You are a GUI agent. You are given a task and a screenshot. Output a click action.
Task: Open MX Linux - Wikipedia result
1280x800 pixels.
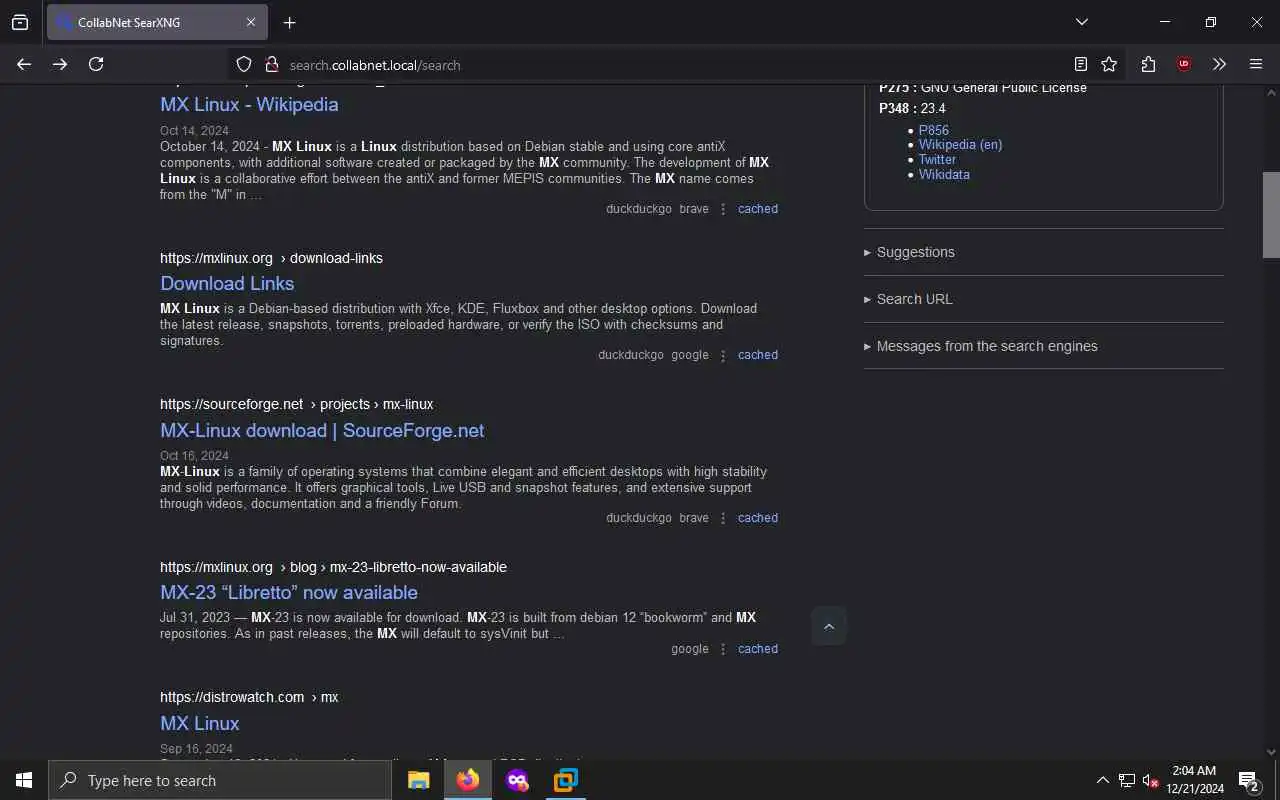click(249, 104)
